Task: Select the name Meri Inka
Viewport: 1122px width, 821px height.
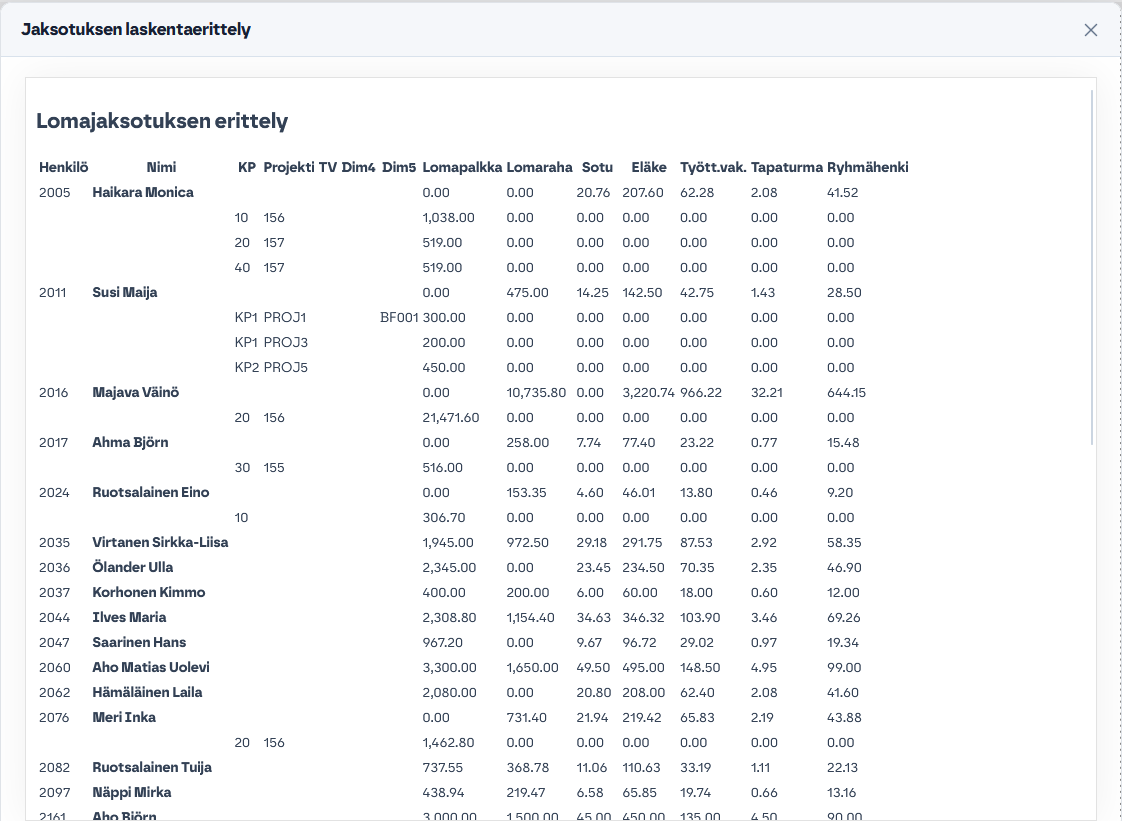Action: point(124,719)
